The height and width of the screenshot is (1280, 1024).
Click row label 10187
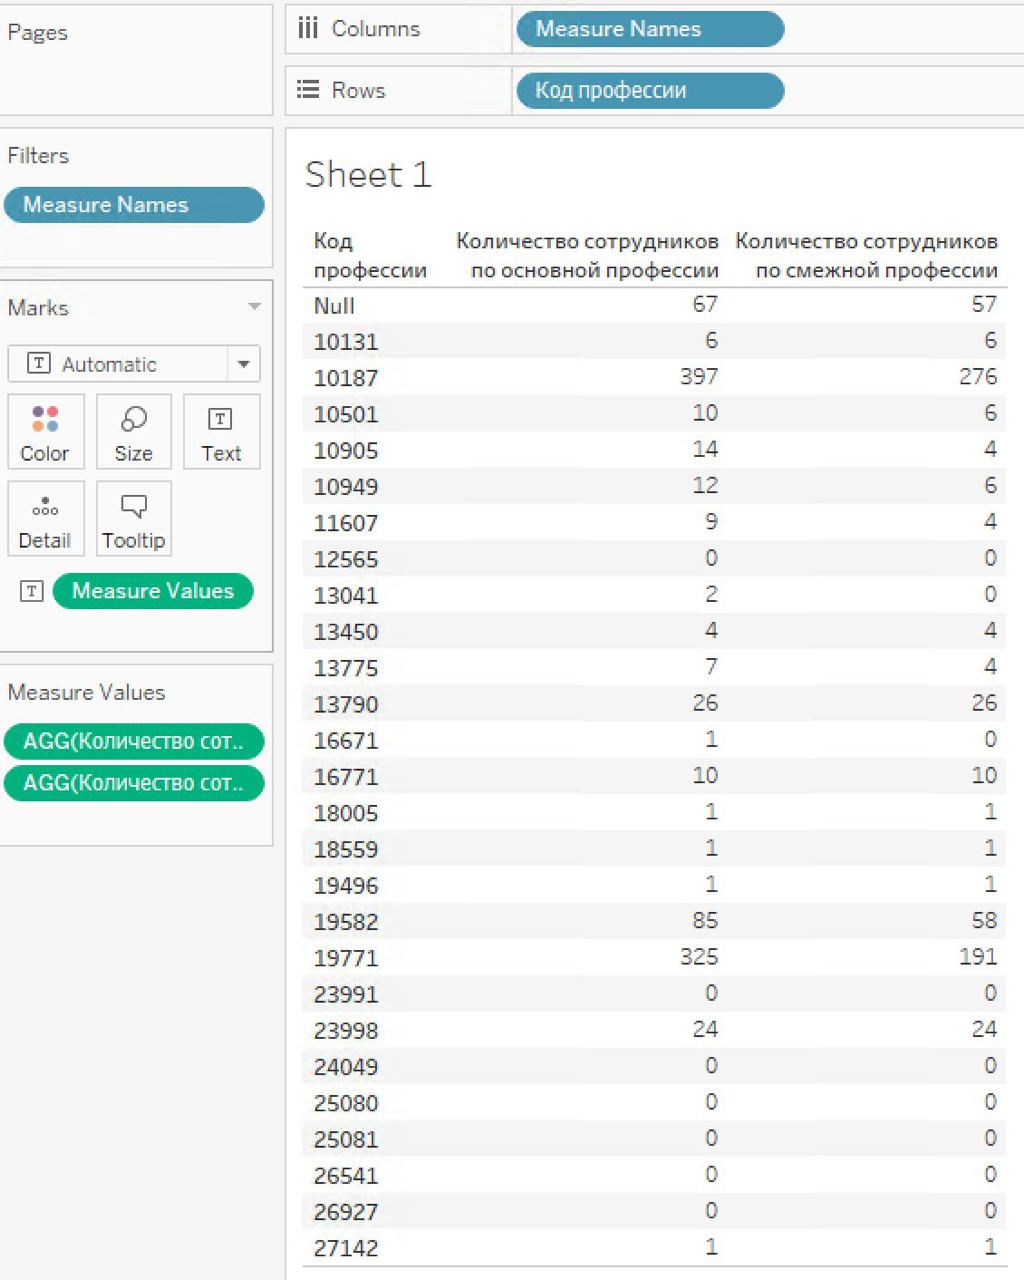point(346,378)
